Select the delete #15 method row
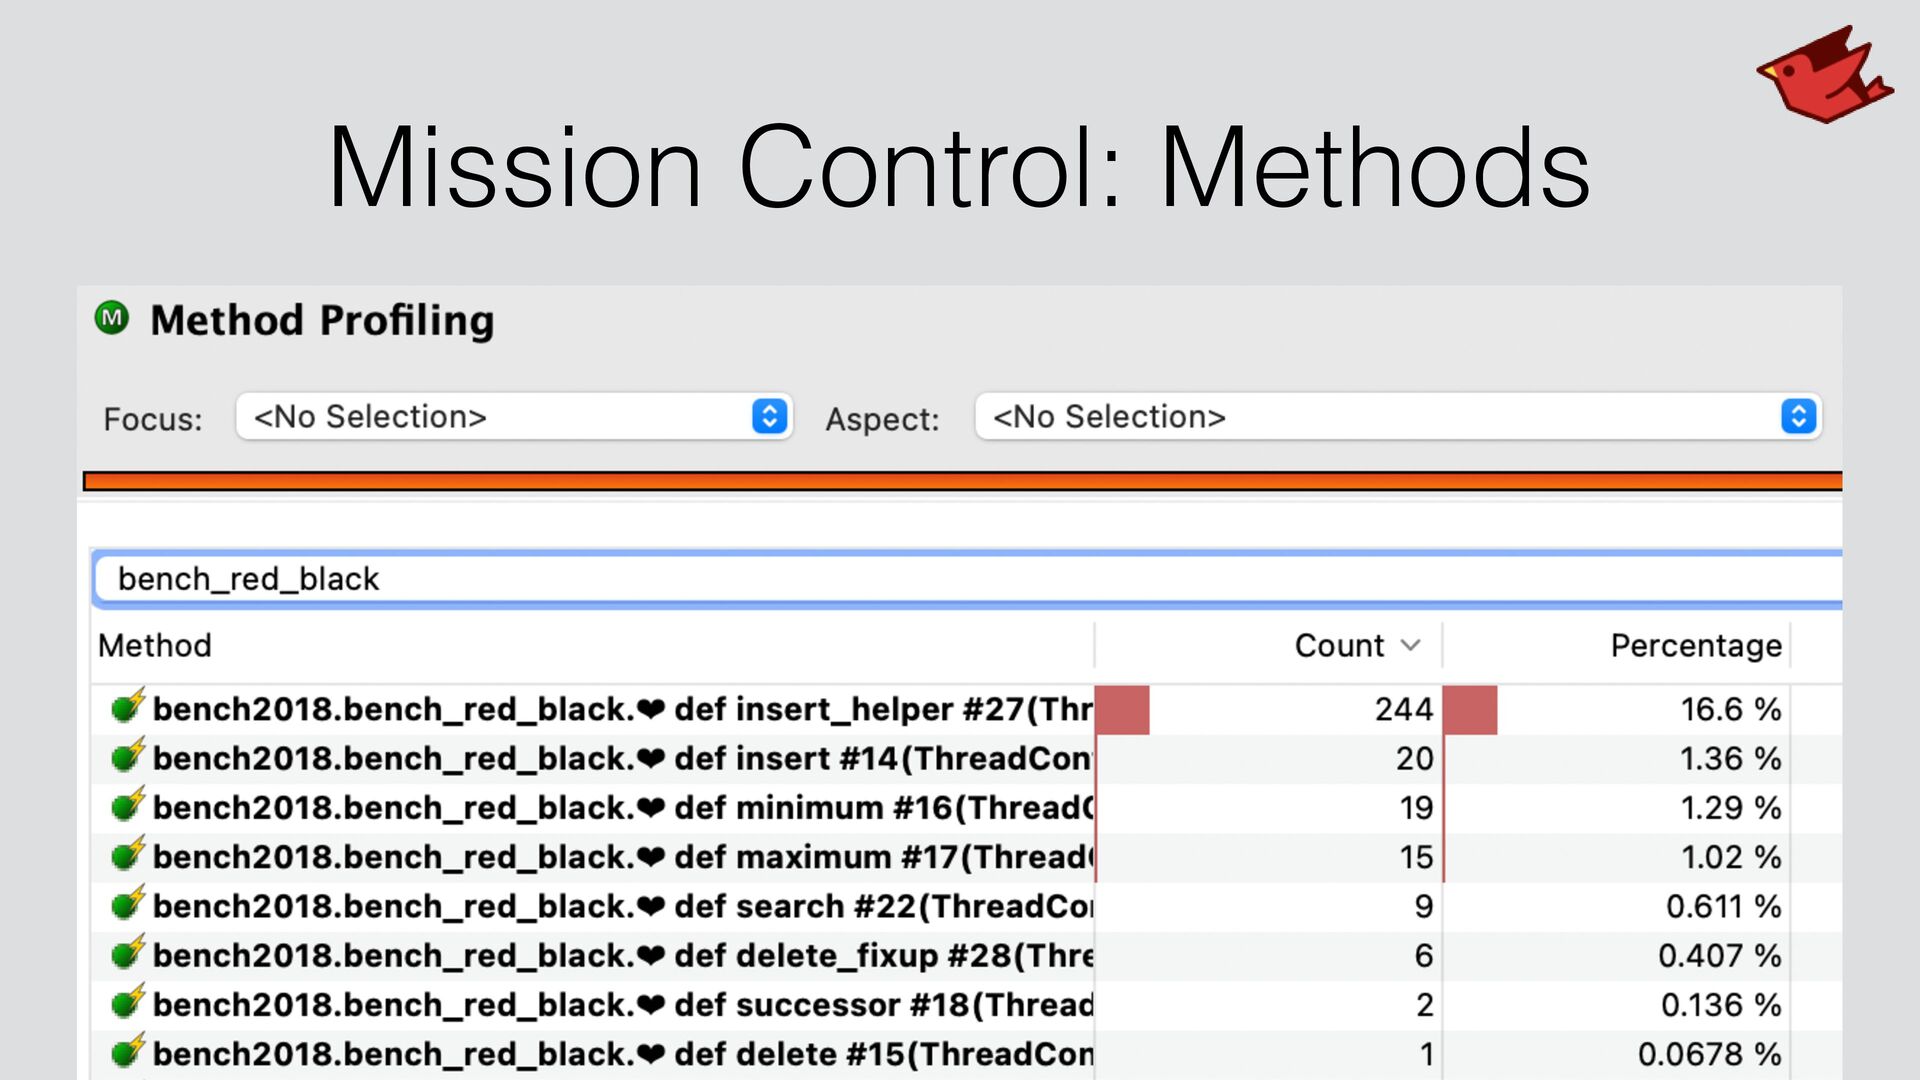 click(620, 1054)
